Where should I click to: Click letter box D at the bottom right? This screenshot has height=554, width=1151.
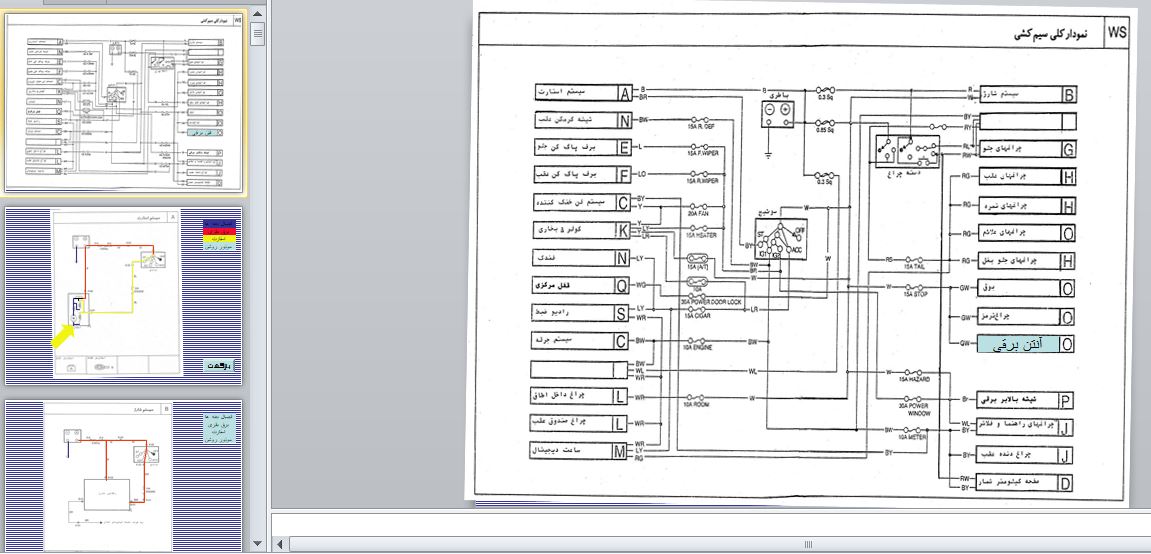1066,485
